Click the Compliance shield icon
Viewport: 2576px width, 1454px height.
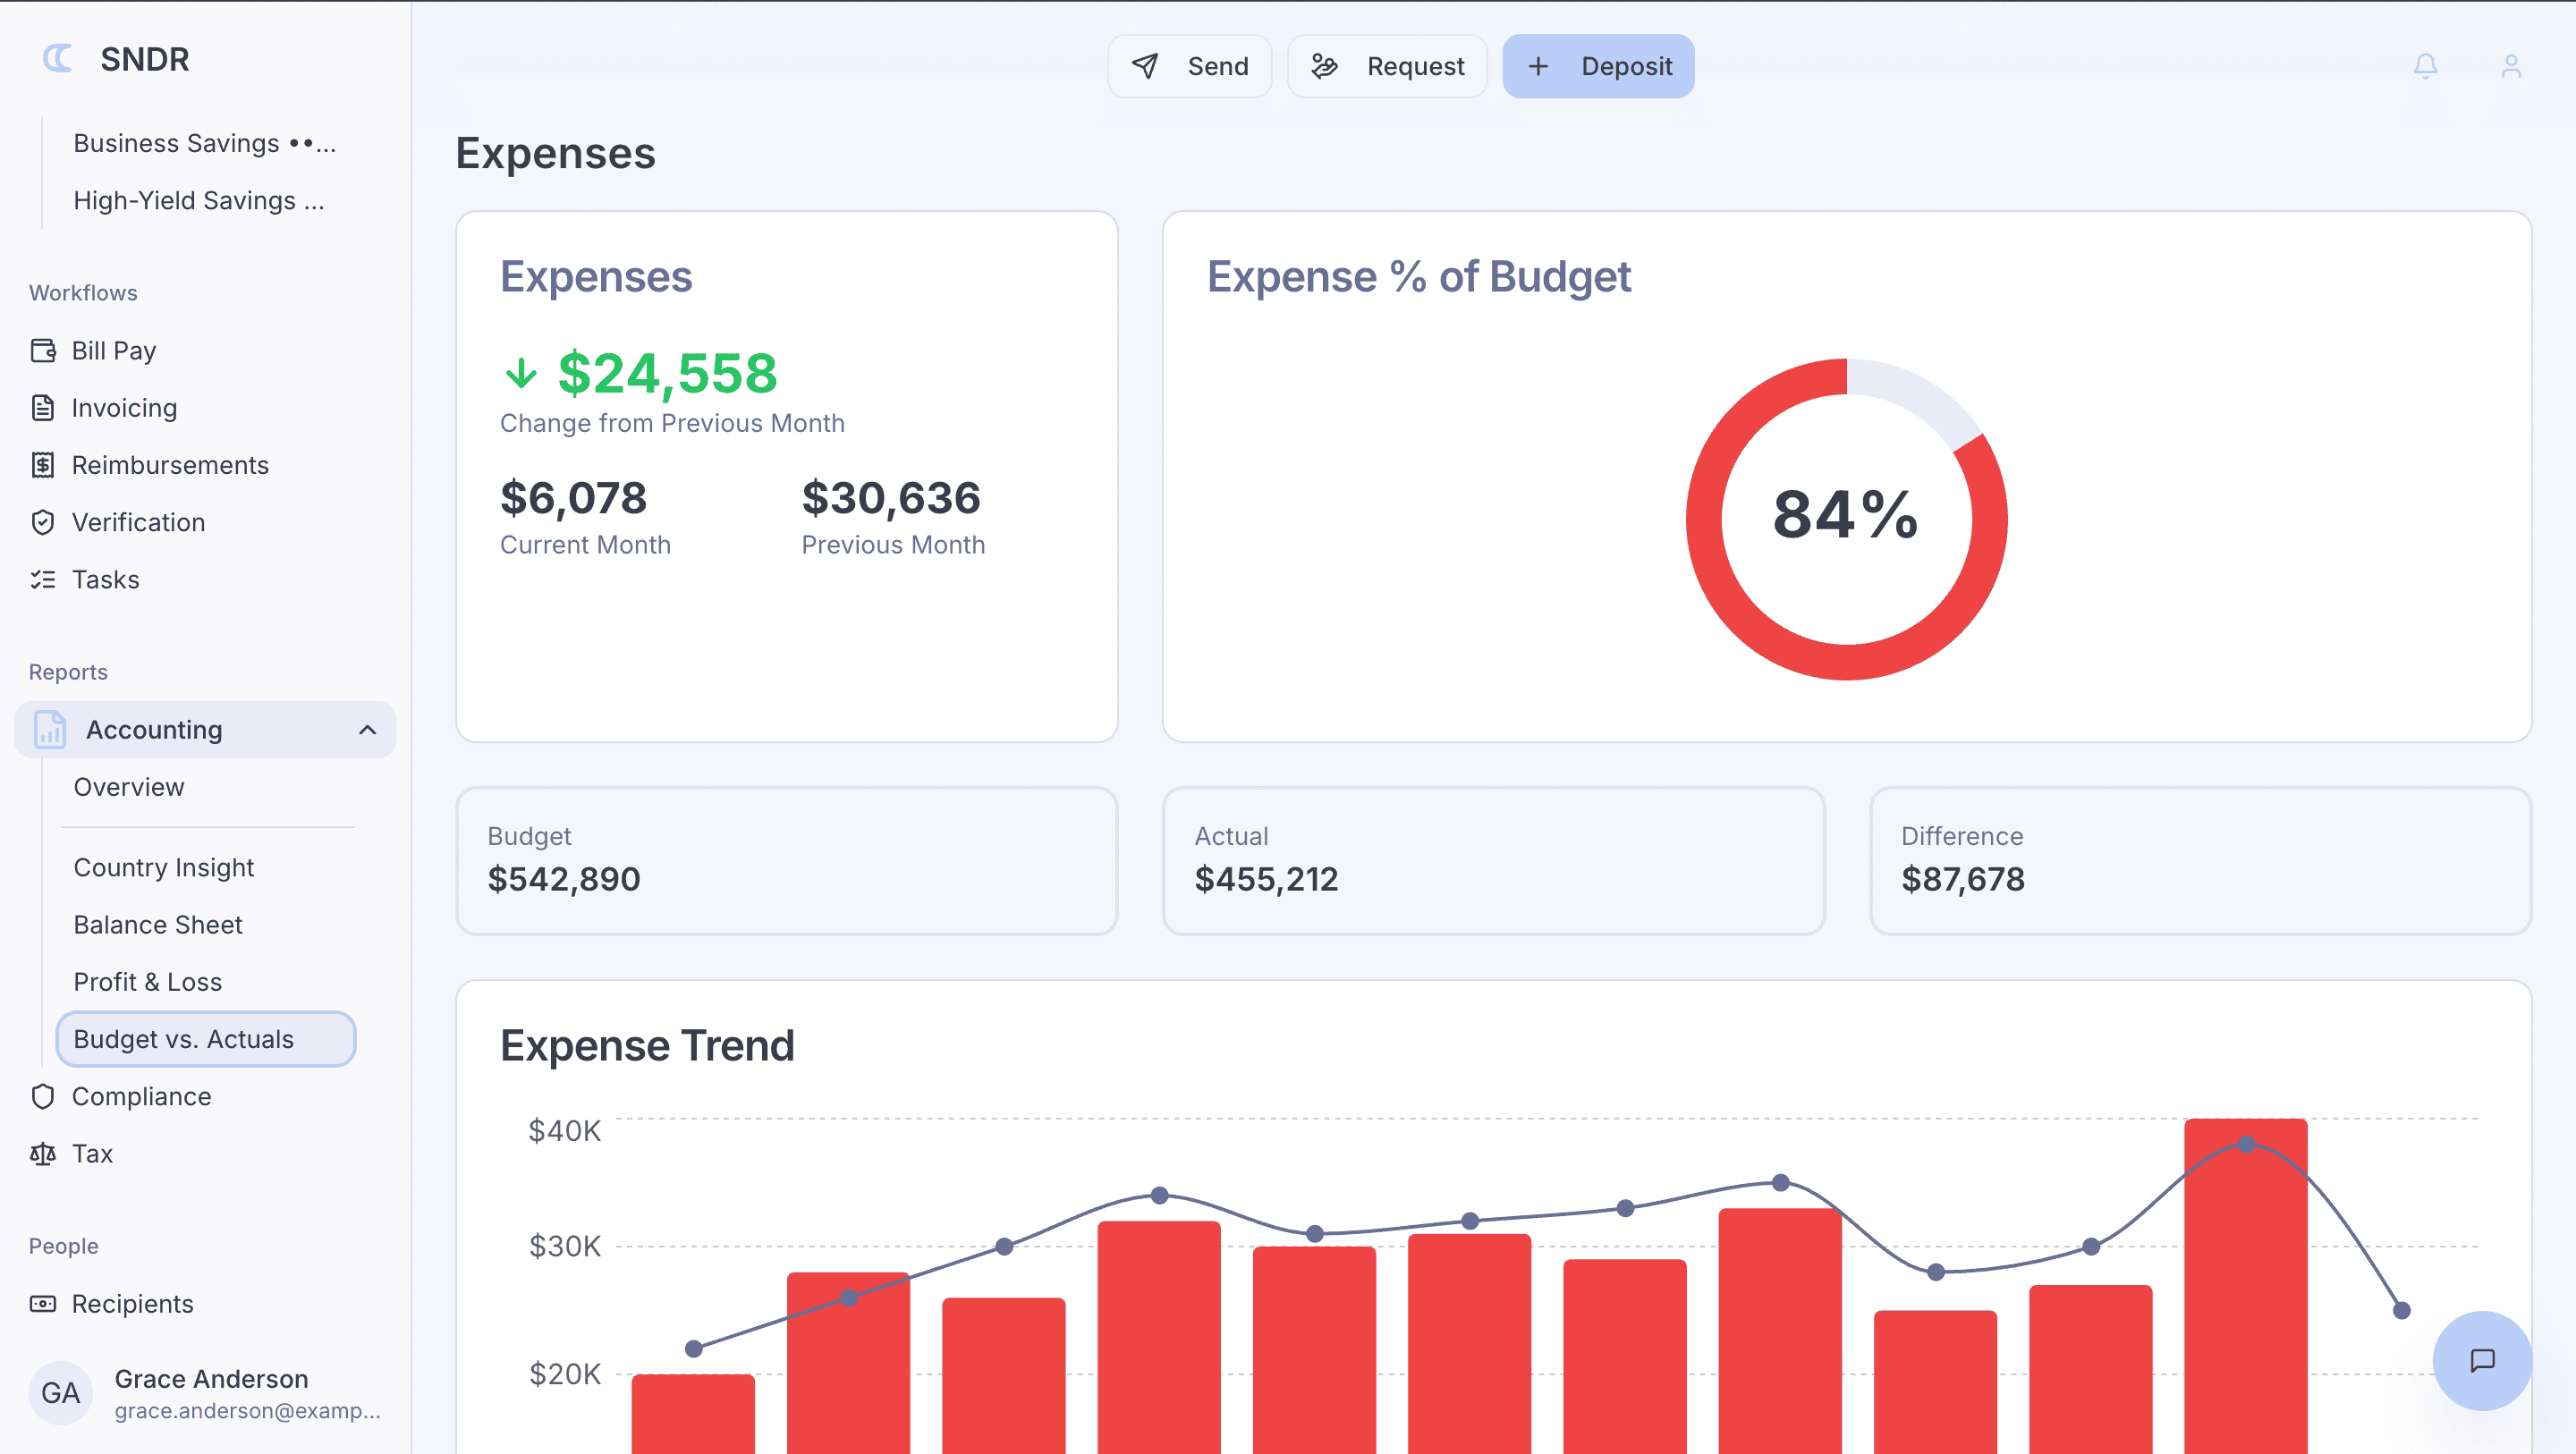(x=43, y=1096)
